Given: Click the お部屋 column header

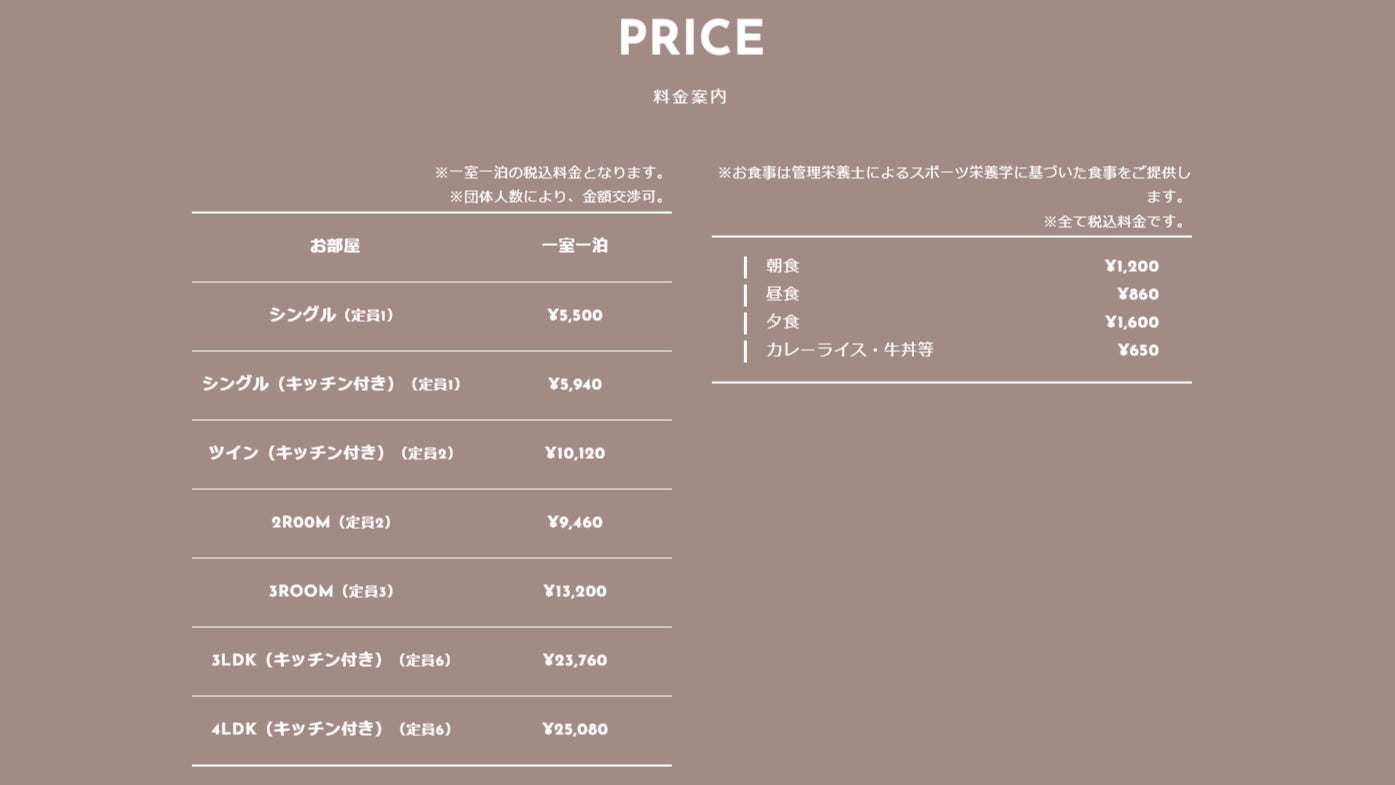Looking at the screenshot, I should pyautogui.click(x=334, y=246).
